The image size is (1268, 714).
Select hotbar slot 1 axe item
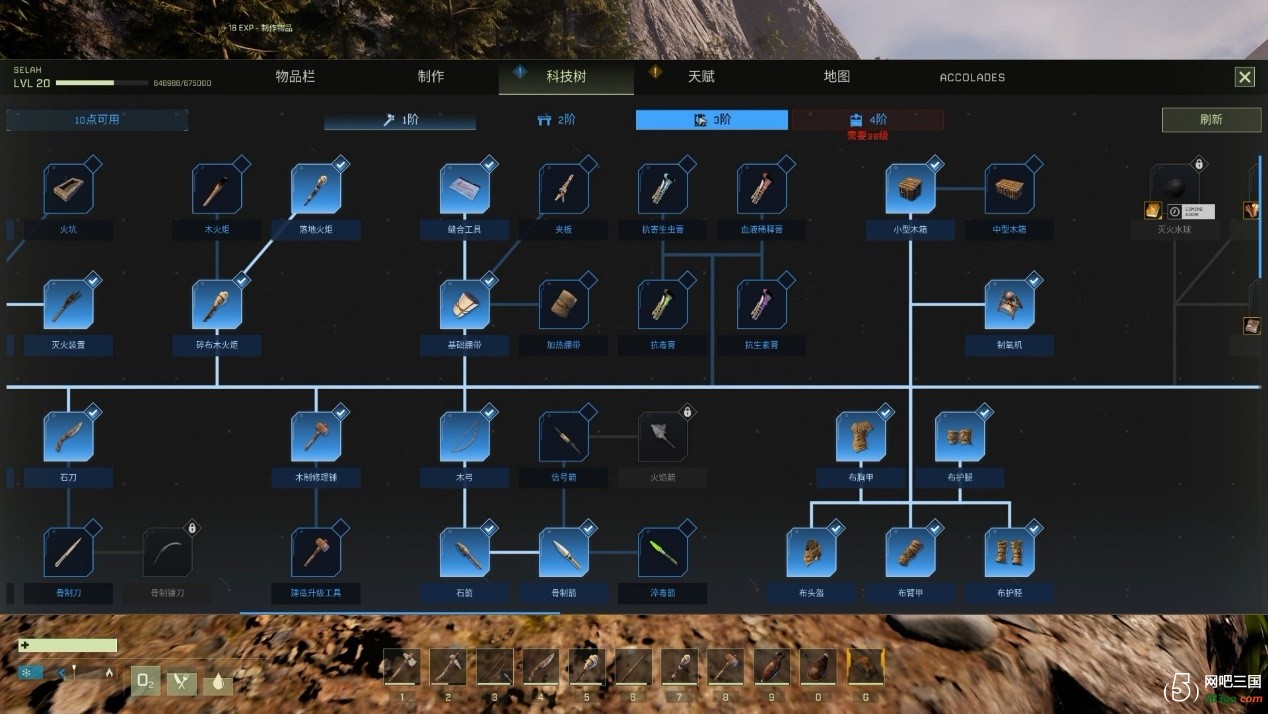(x=401, y=667)
